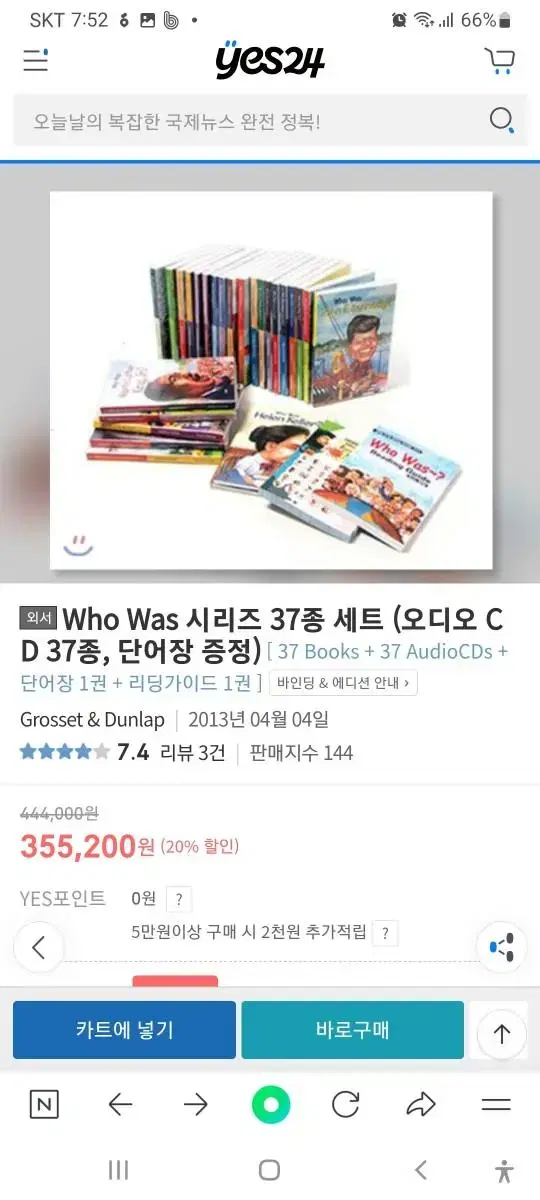
Task: Tap the browser share arrow icon
Action: pos(421,1105)
